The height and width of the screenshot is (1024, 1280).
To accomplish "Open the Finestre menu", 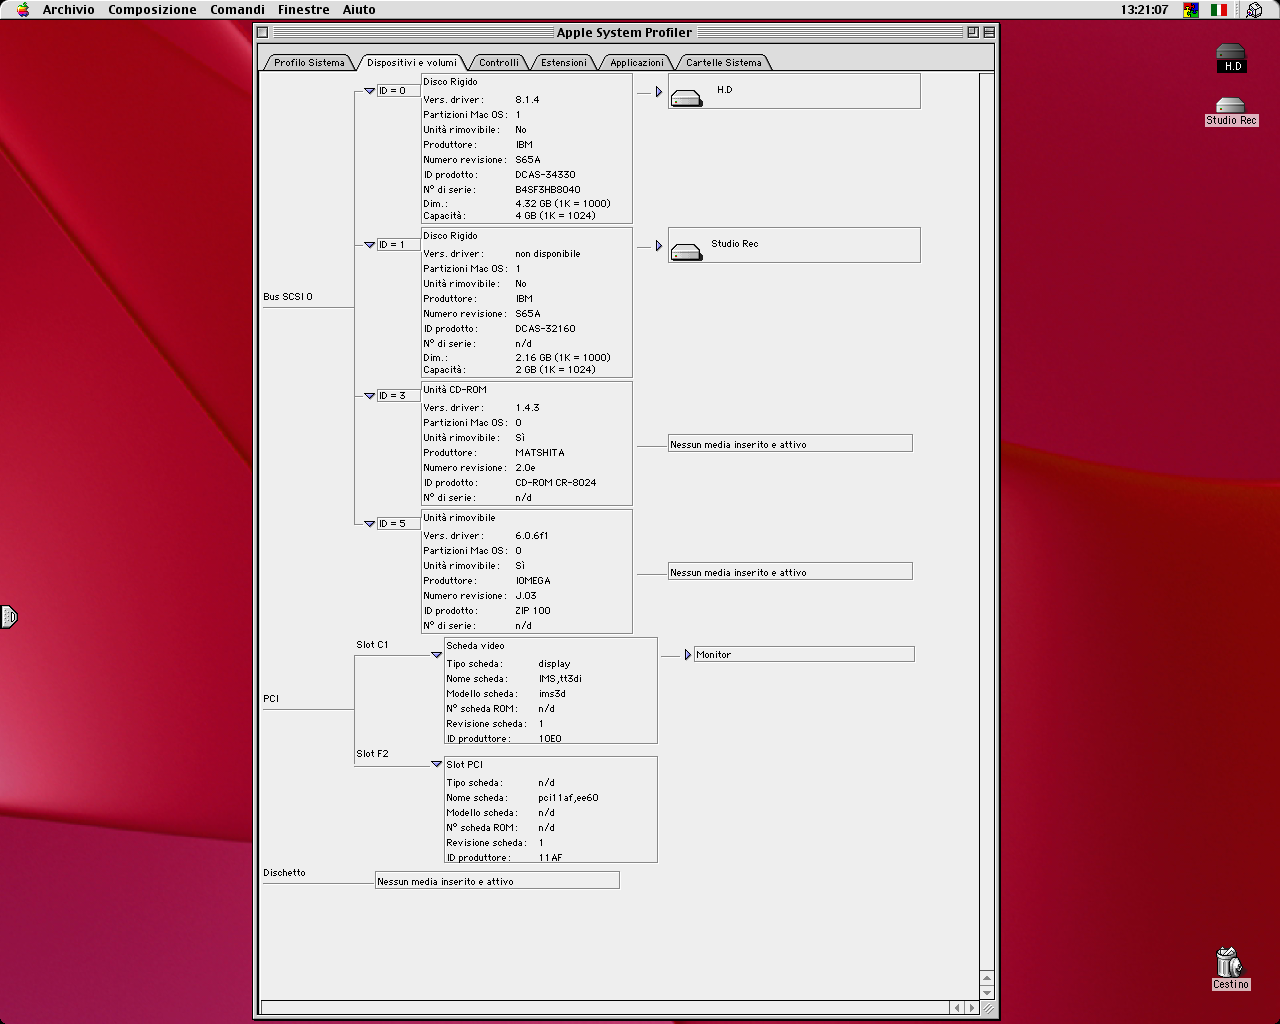I will pos(303,10).
